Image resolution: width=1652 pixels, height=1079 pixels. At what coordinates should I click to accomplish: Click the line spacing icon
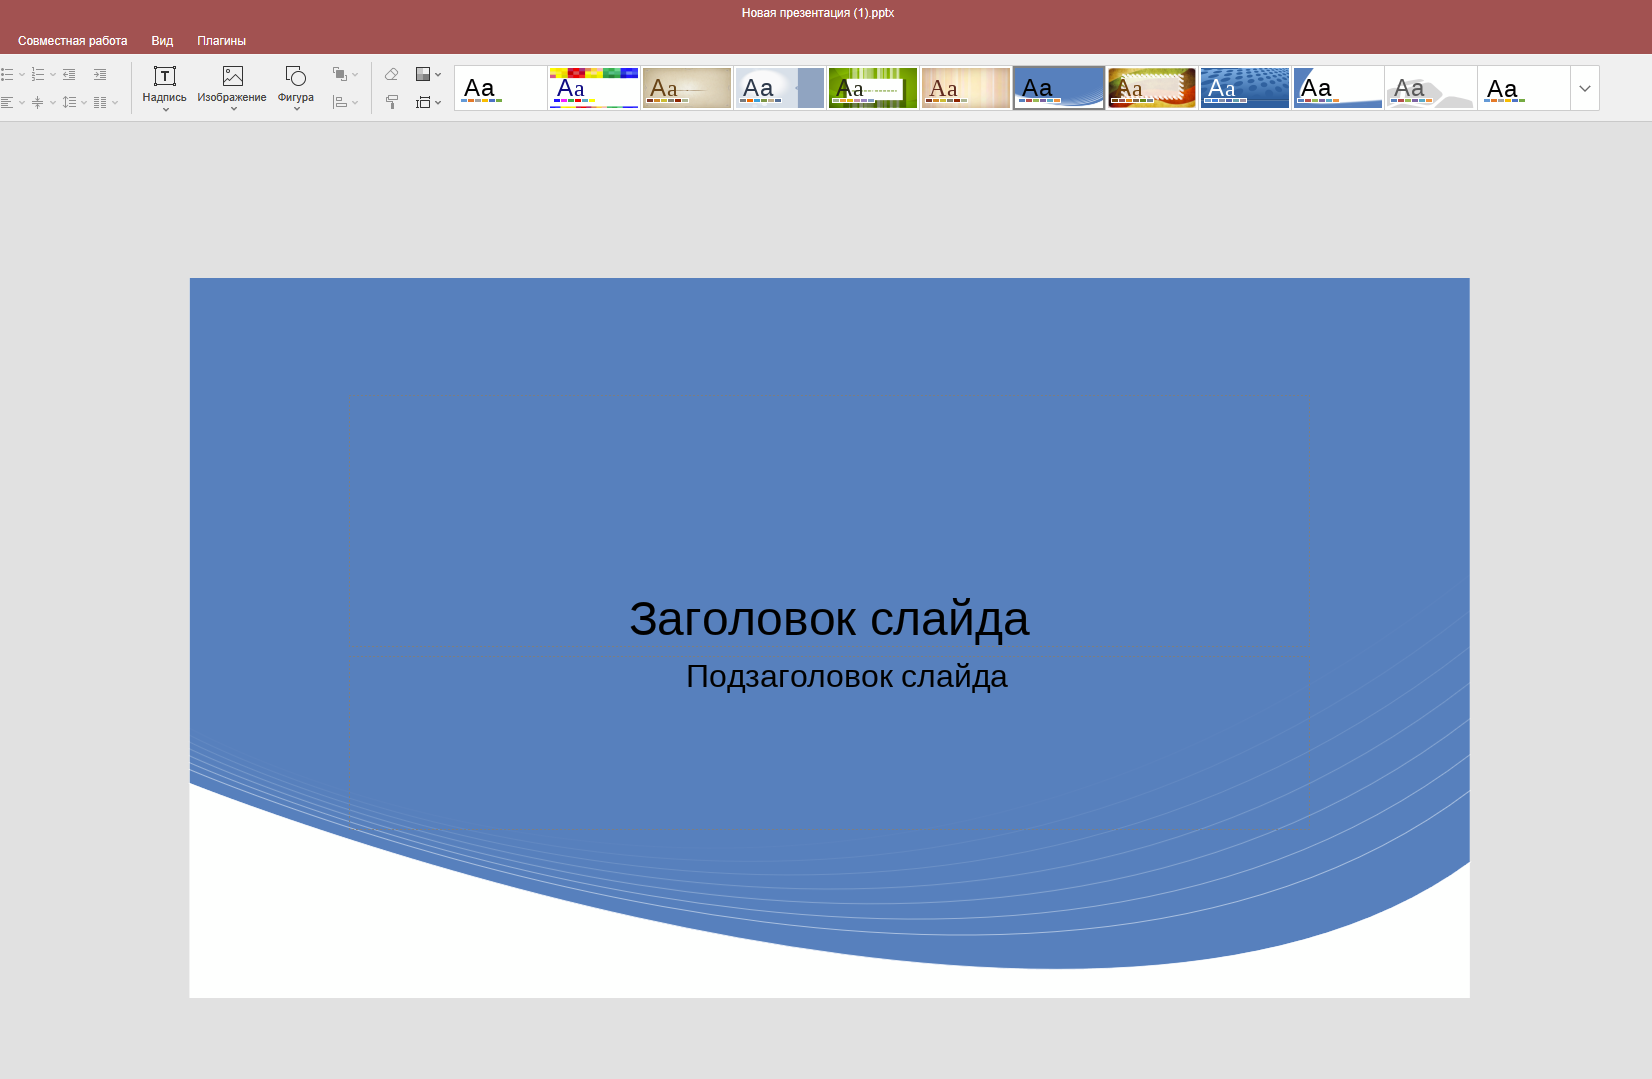[69, 102]
